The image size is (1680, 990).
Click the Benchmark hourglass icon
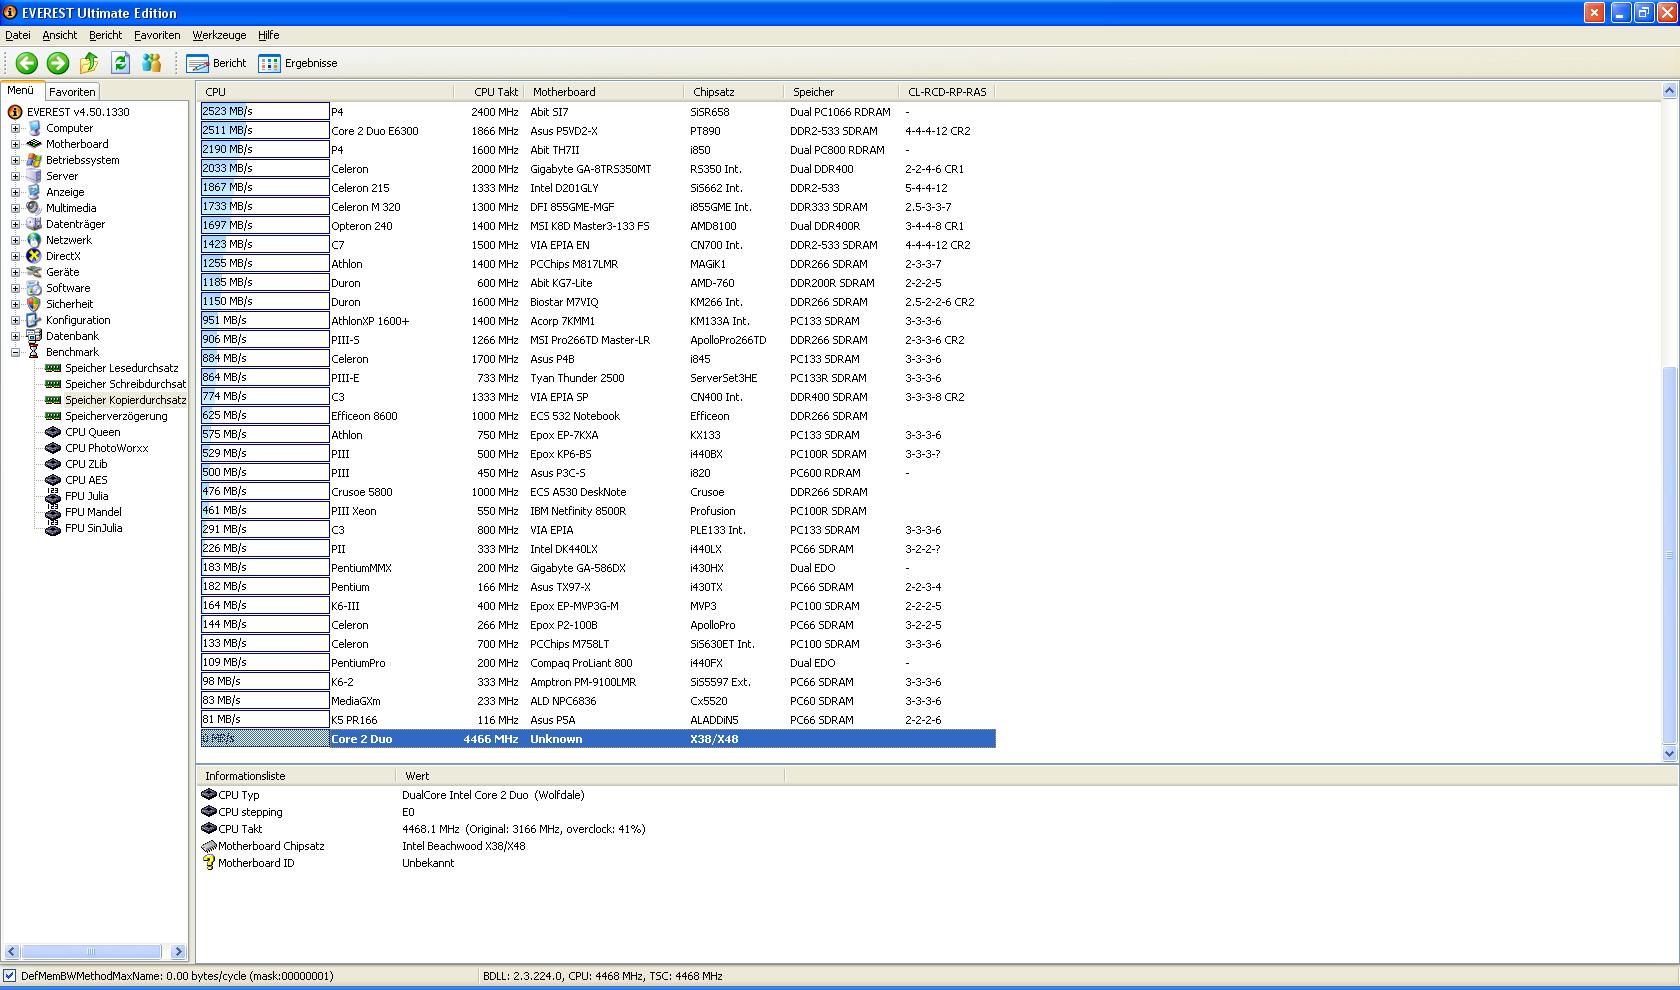click(34, 352)
